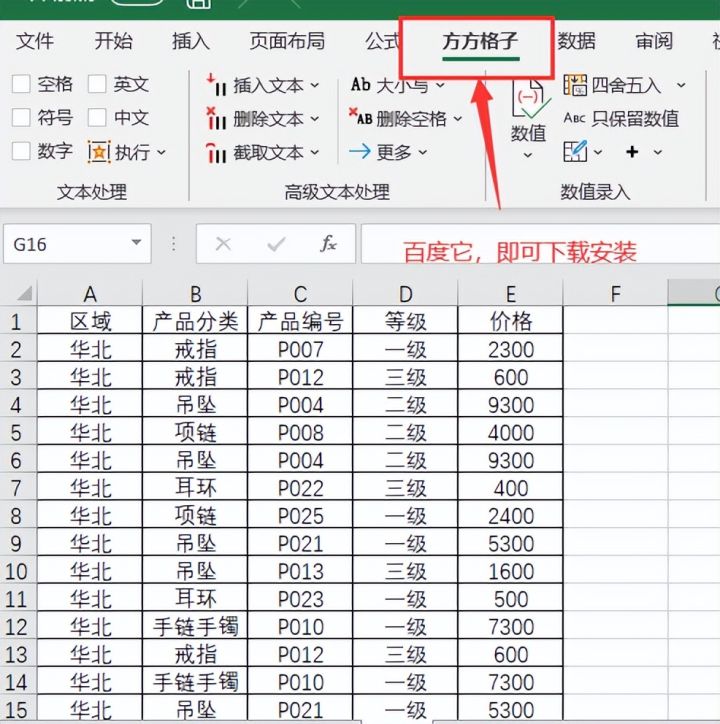
Task: Click the 四舍五入 icon
Action: 575,85
